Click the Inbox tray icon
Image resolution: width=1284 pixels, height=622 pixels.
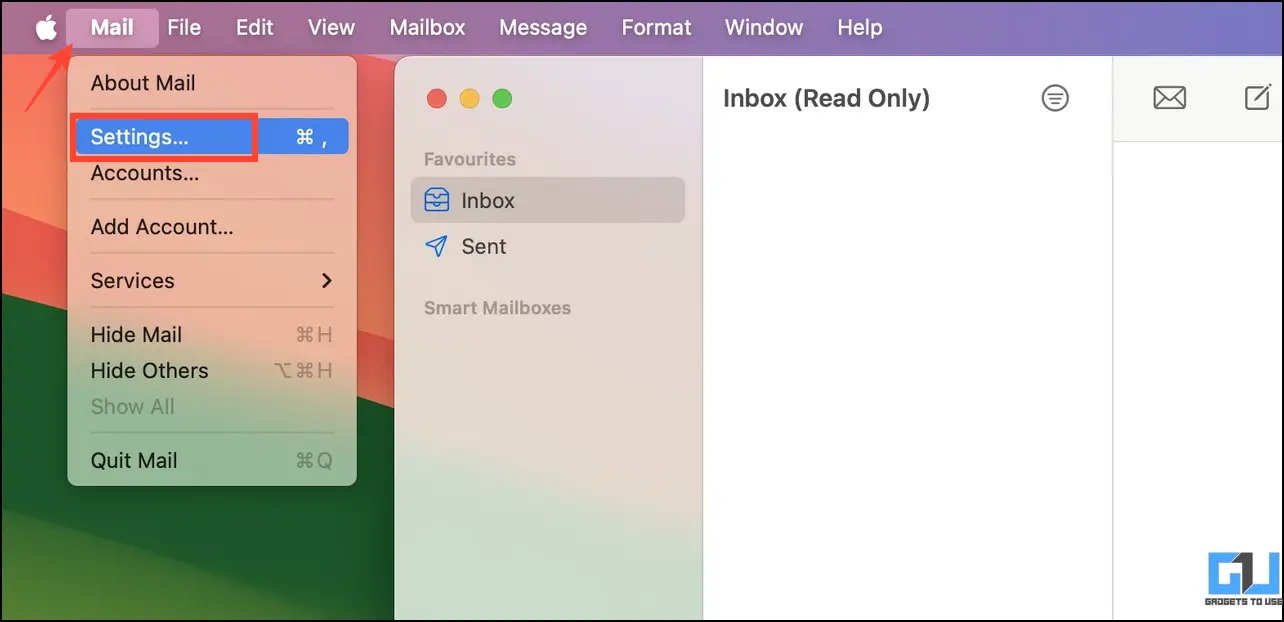click(x=437, y=200)
